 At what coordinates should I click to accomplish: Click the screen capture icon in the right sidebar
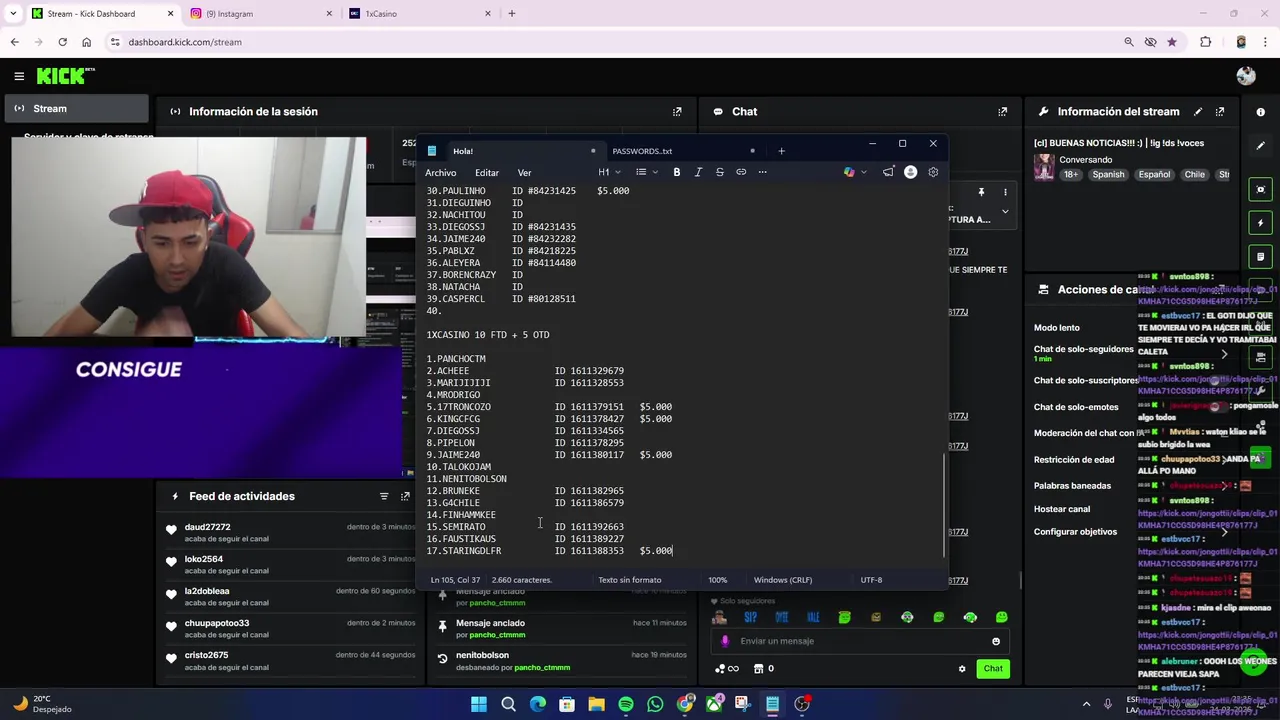pos(1260,189)
